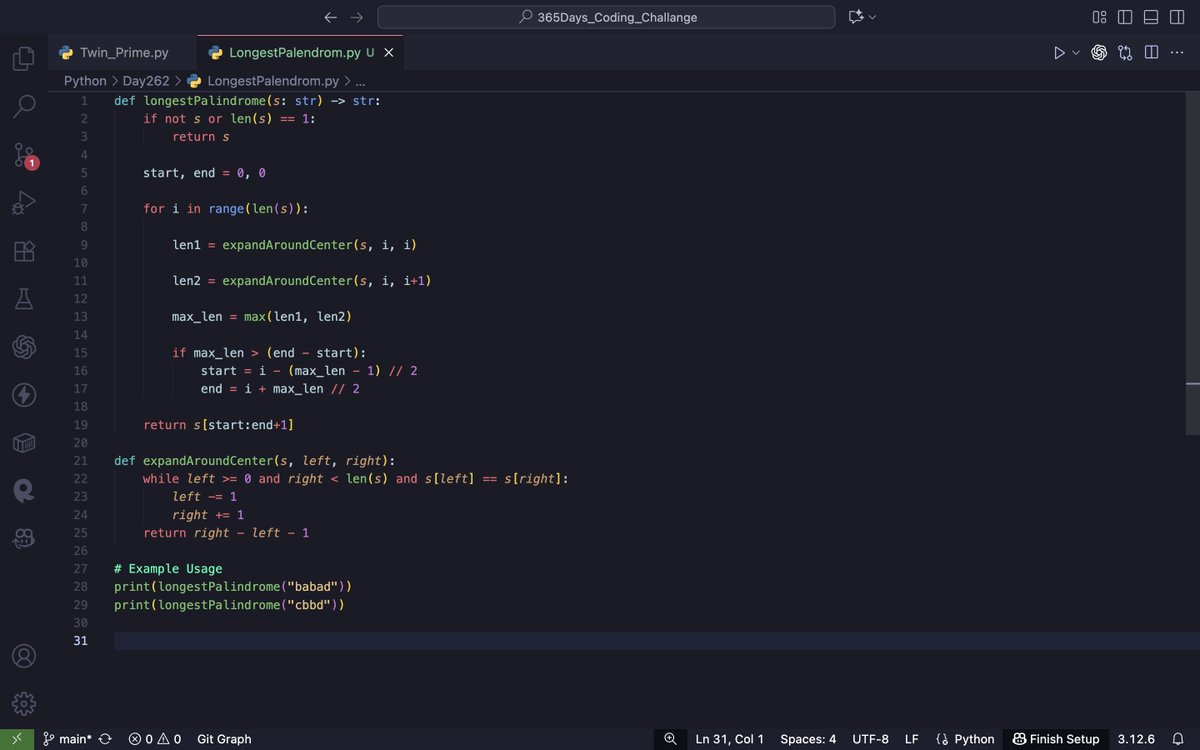
Task: Open the Testing flask view
Action: click(24, 299)
